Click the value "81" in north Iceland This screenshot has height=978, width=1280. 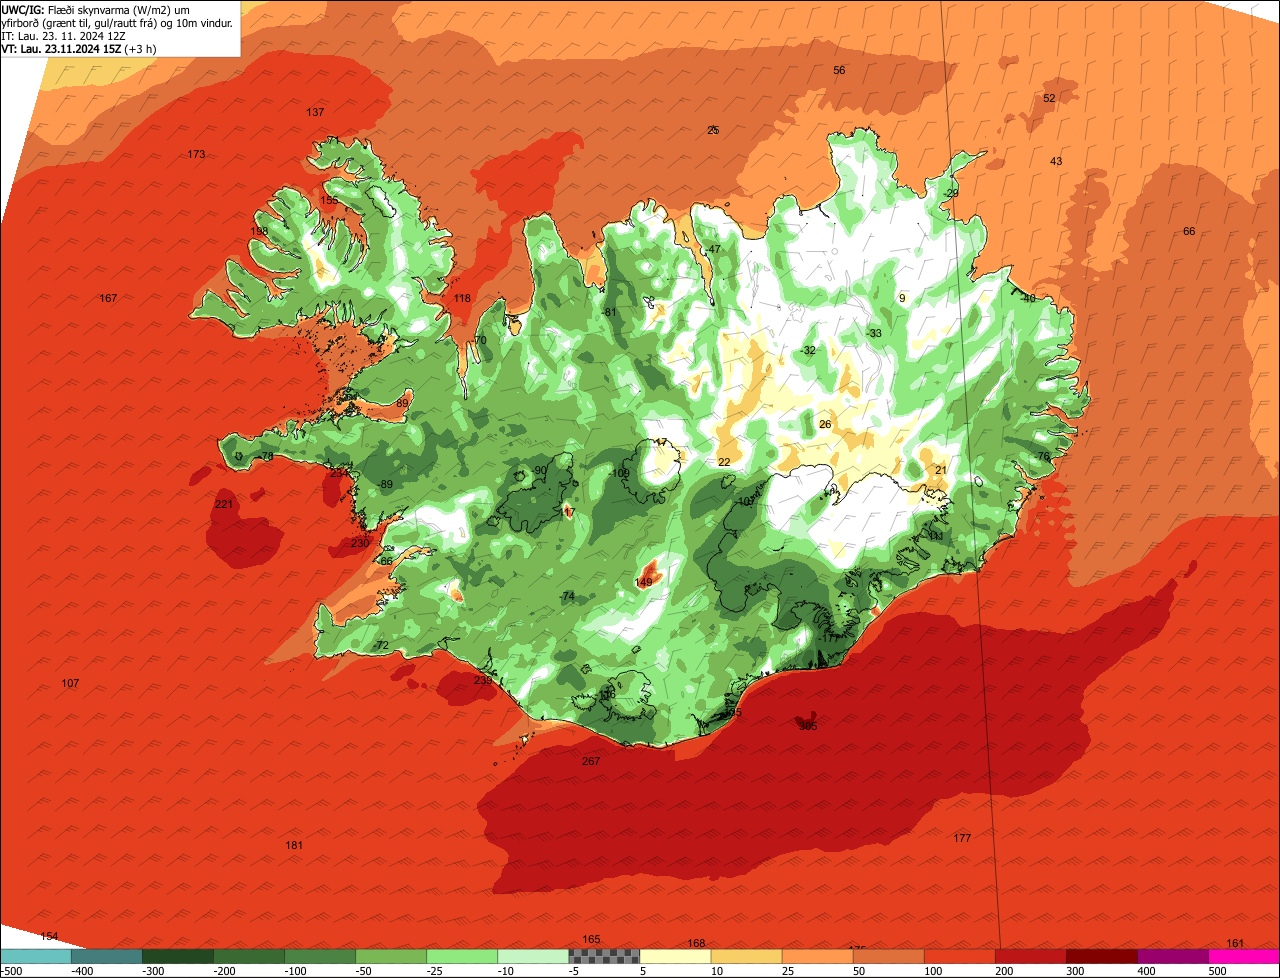tap(611, 312)
